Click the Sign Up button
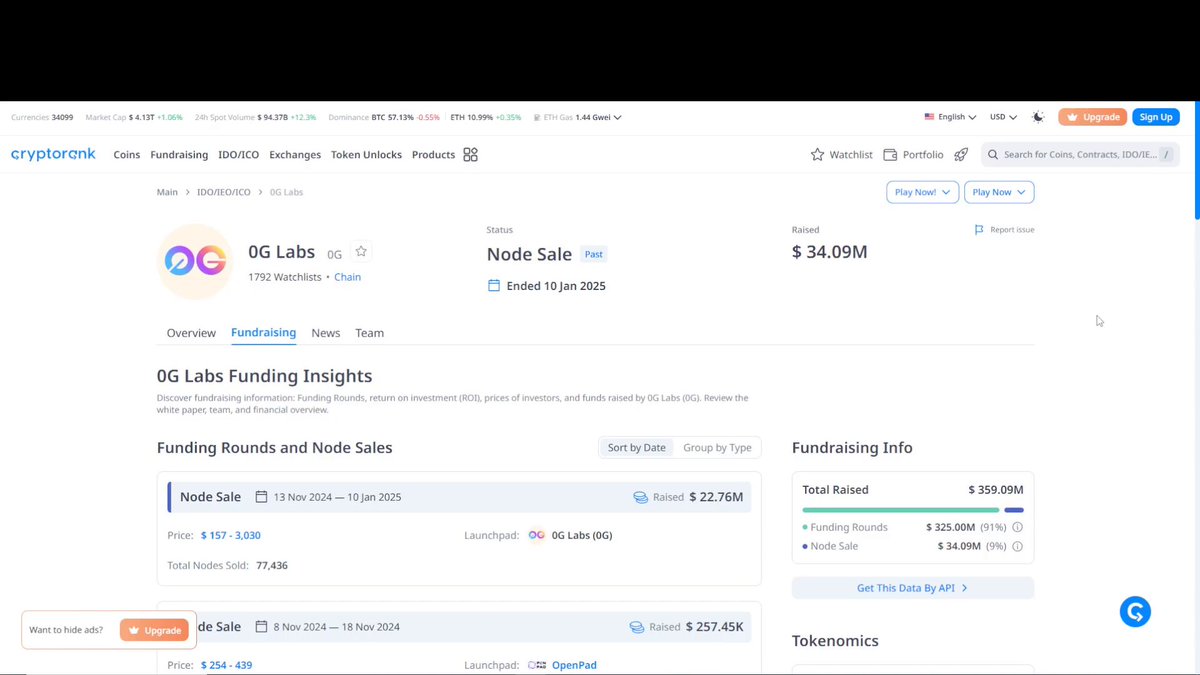This screenshot has height=675, width=1200. [x=1156, y=117]
